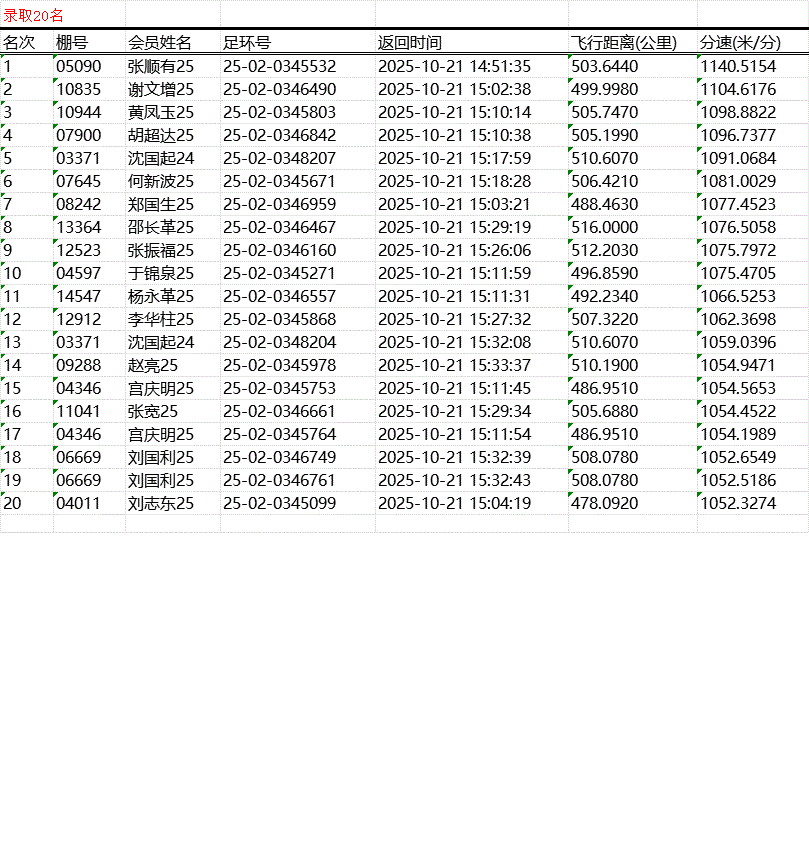
Task: Click the 录取20名 title cell
Action: [x=33, y=15]
